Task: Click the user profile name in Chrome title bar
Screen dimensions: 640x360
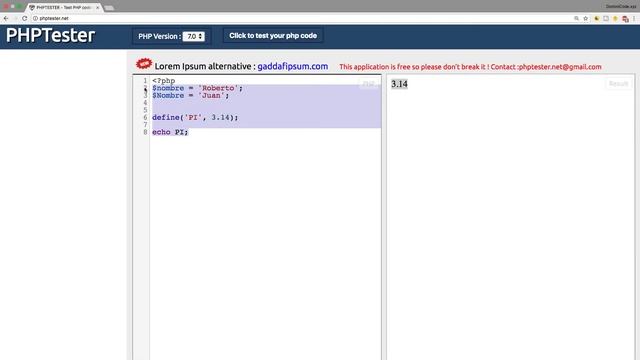Action: pos(621,7)
